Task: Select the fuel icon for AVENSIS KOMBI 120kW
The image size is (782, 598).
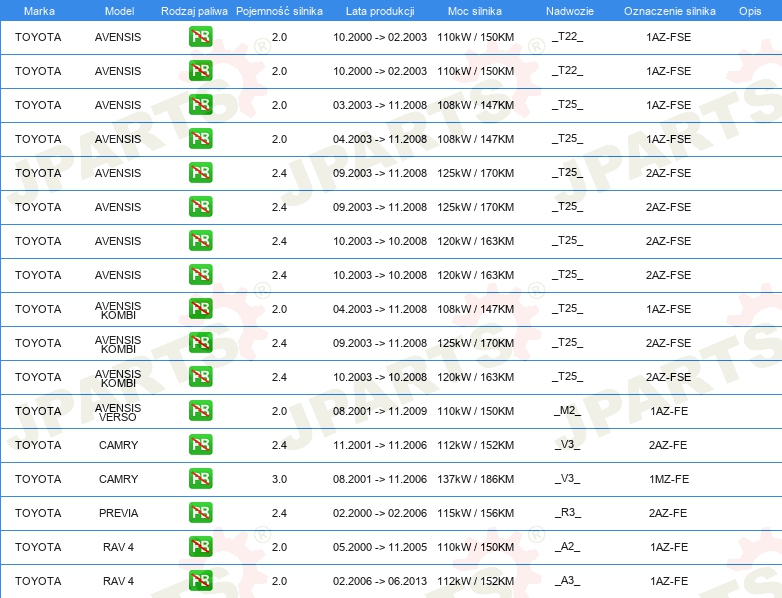Action: click(x=200, y=377)
